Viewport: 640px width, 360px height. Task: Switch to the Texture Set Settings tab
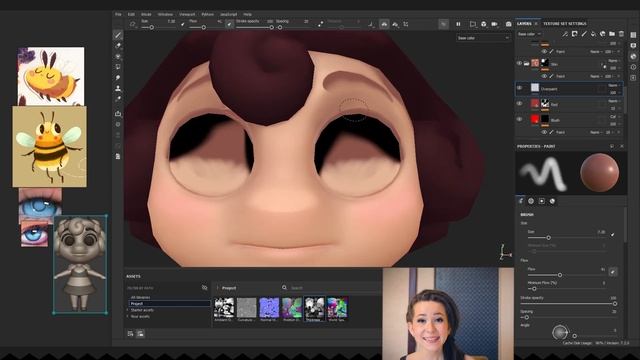[565, 24]
